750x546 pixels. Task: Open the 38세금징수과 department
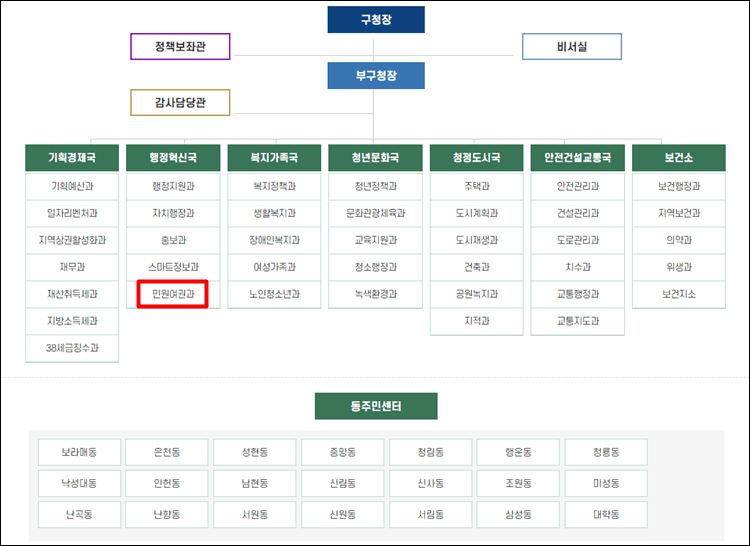[72, 348]
